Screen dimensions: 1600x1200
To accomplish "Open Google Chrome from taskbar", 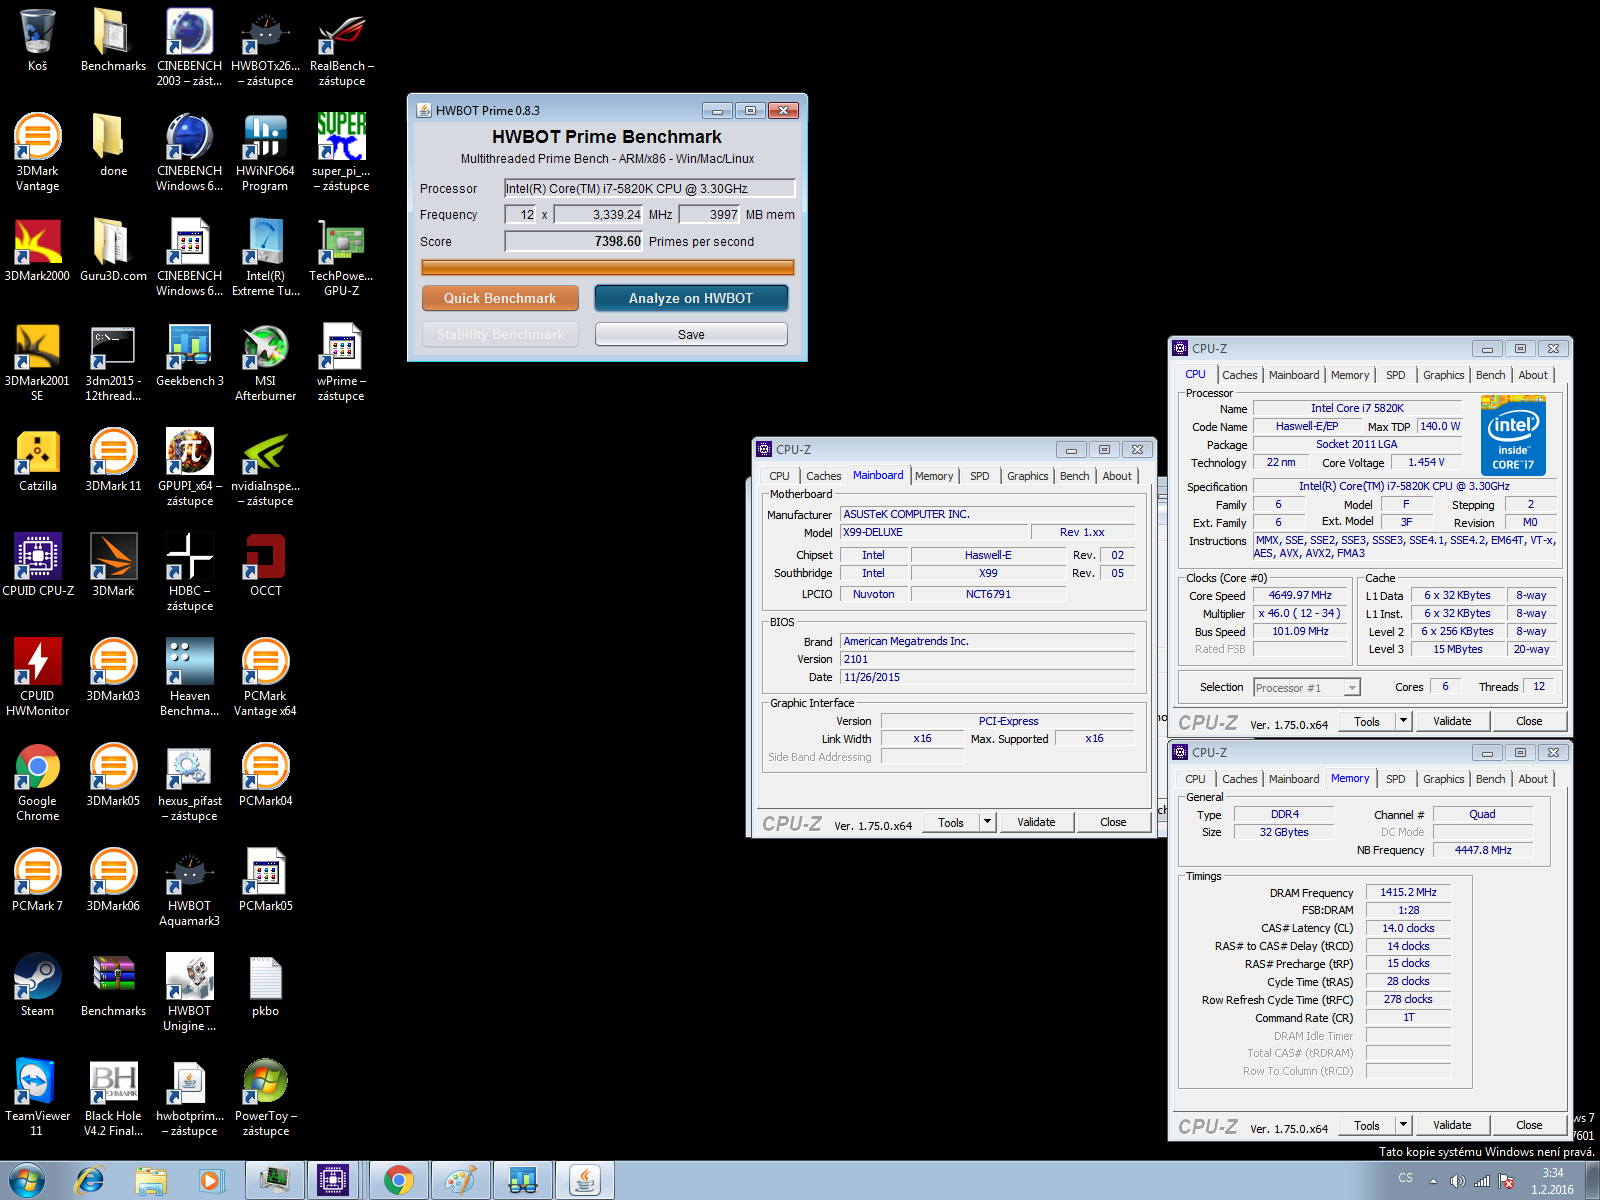I will (x=399, y=1181).
